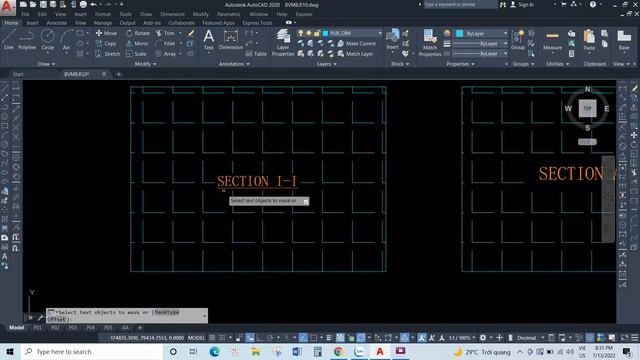Viewport: 640px width, 360px height.
Task: Toggle lineweight display in status bar
Action: coord(329,338)
